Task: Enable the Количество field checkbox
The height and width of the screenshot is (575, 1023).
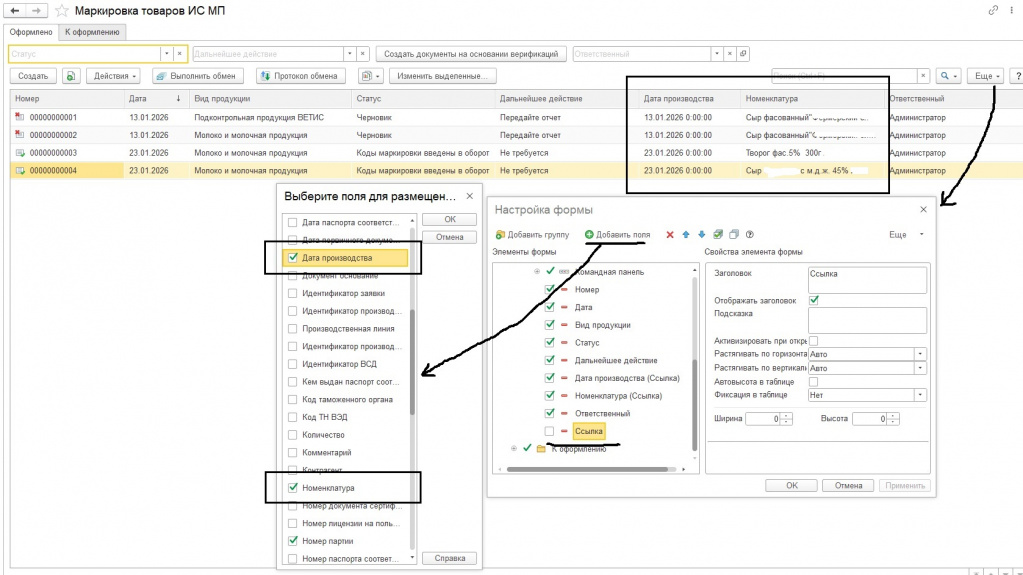Action: click(x=292, y=435)
